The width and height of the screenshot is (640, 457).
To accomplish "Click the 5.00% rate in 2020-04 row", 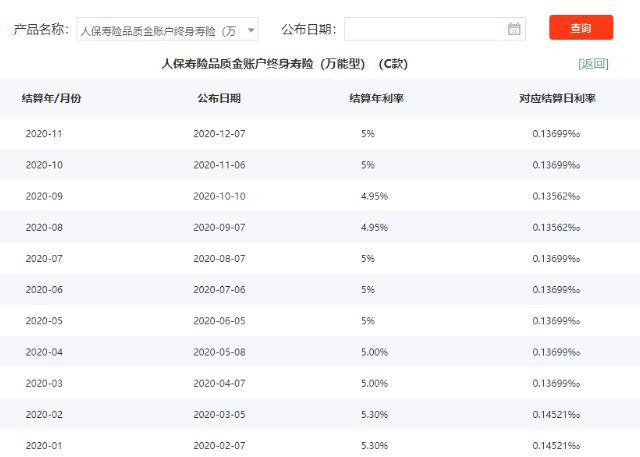I will (374, 352).
